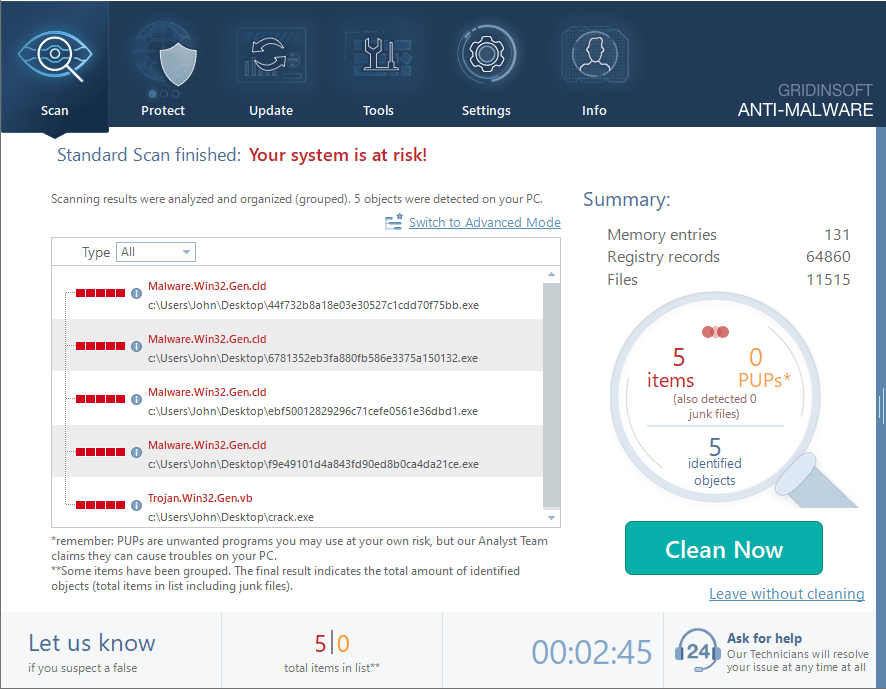Screen dimensions: 886x689
Task: Switch to the Info tab
Action: pyautogui.click(x=594, y=110)
